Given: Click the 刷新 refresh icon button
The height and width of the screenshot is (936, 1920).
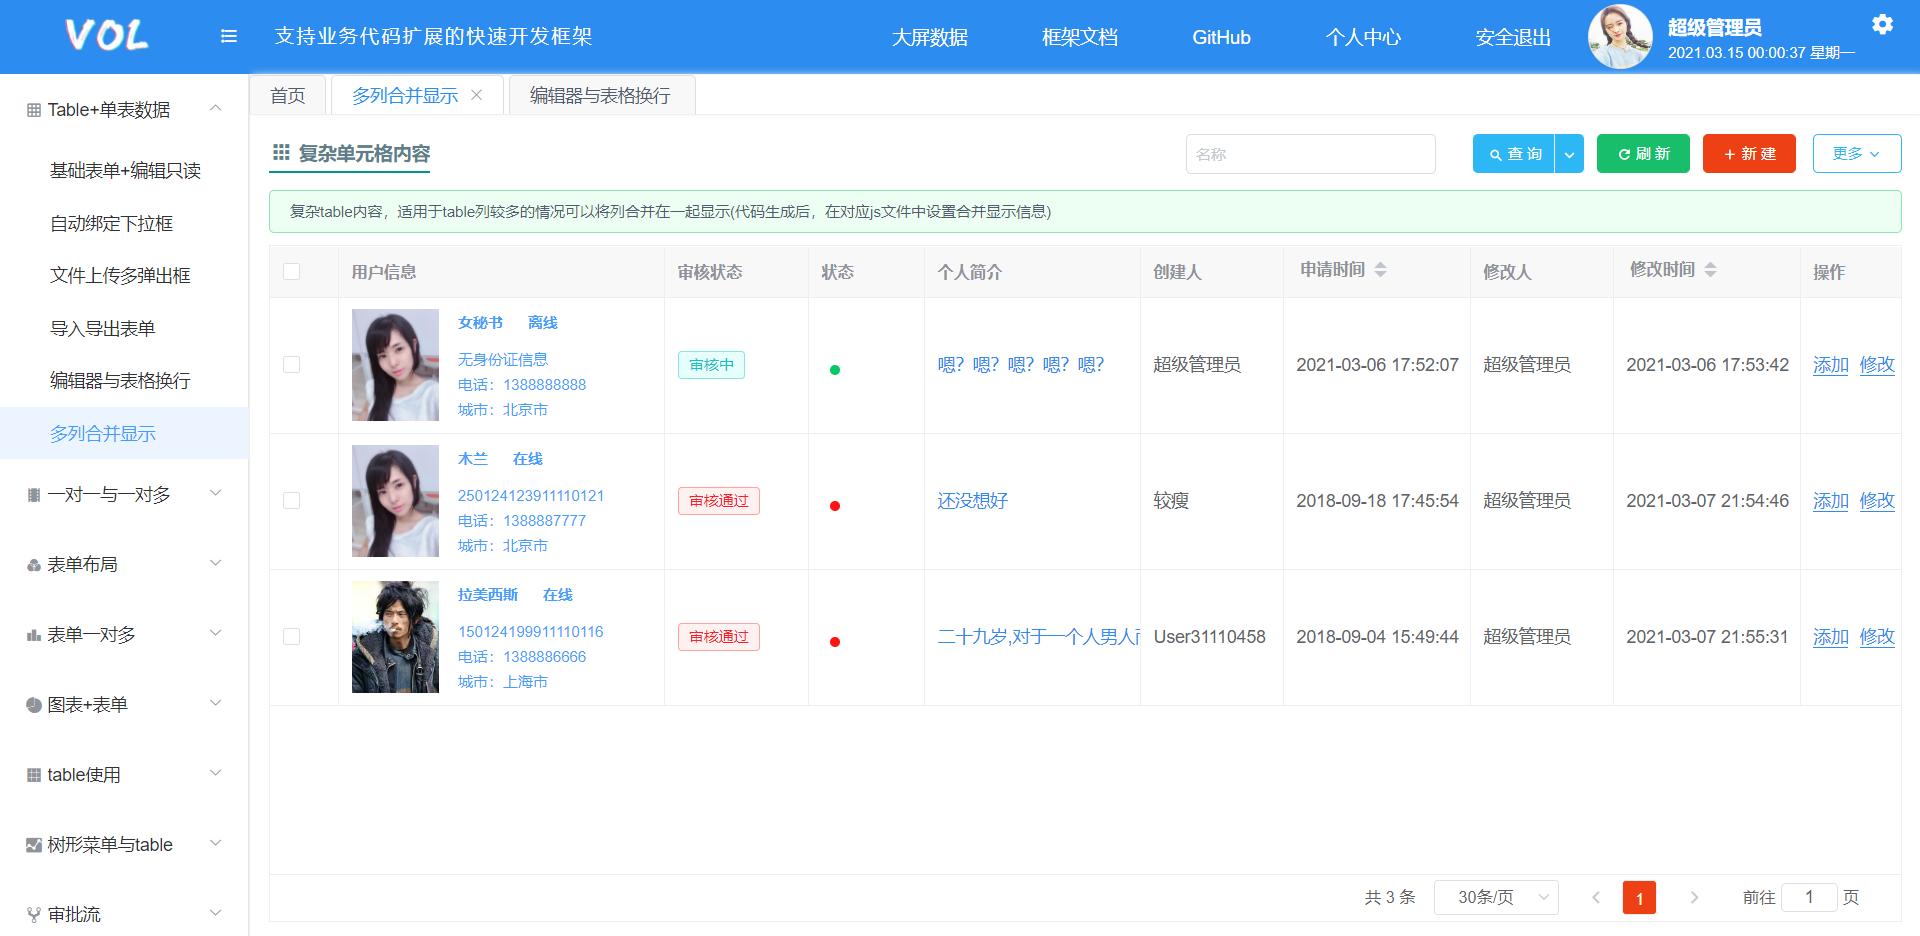Looking at the screenshot, I should [x=1623, y=154].
